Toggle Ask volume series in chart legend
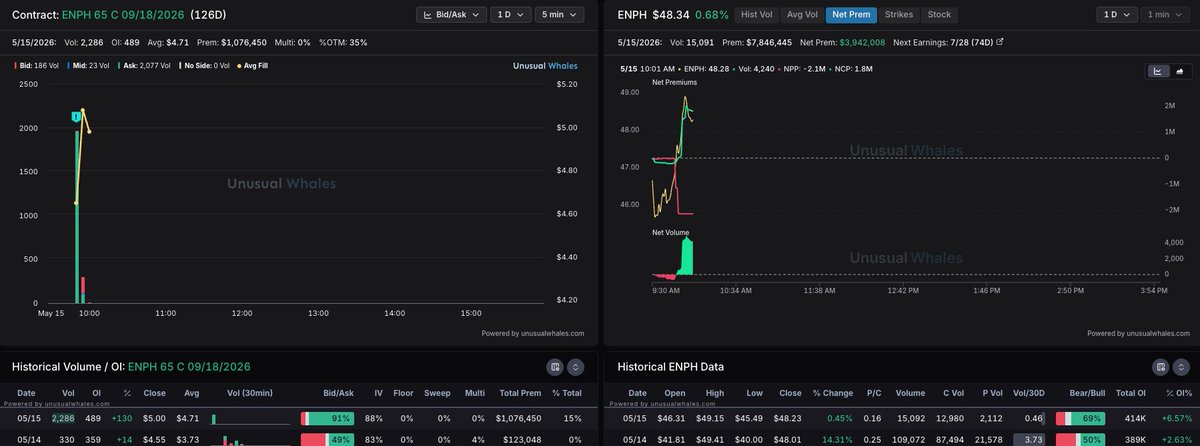 click(146, 65)
